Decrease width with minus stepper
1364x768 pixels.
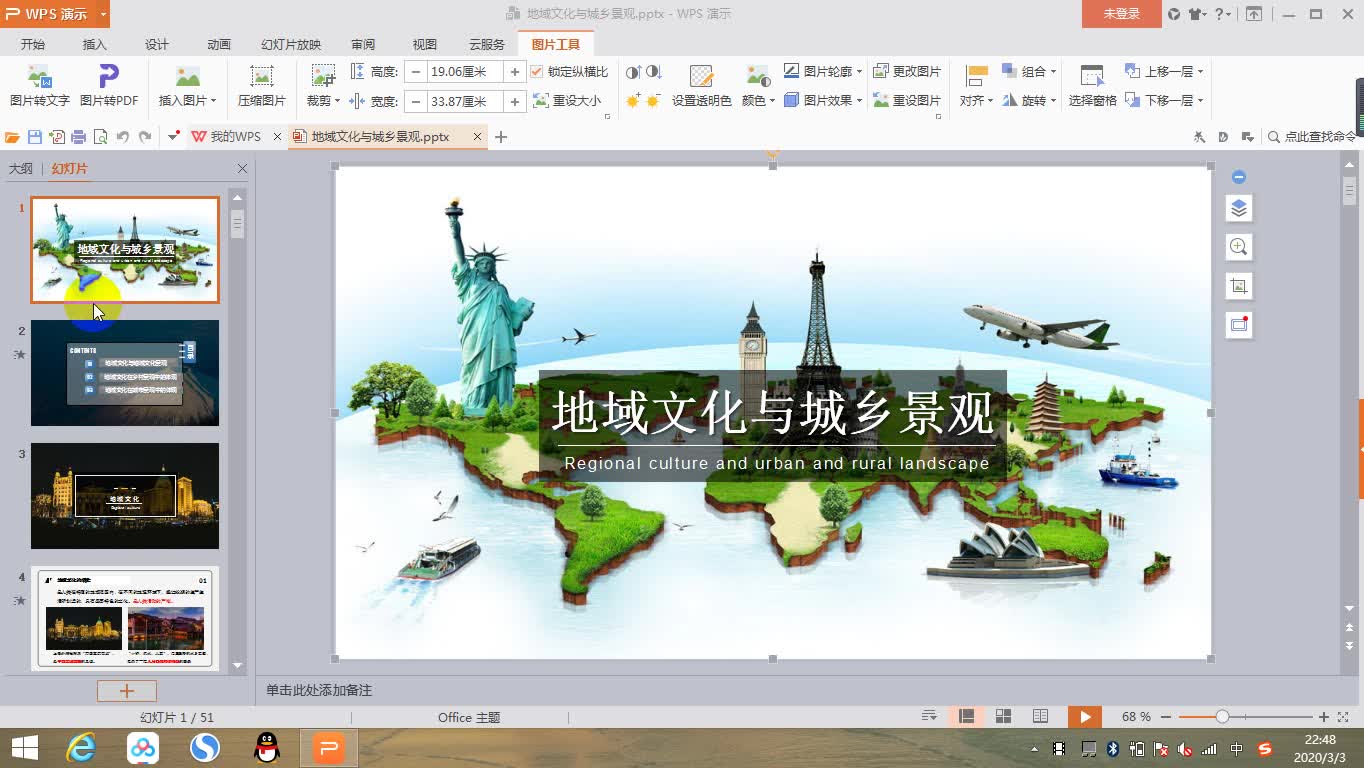[x=415, y=101]
